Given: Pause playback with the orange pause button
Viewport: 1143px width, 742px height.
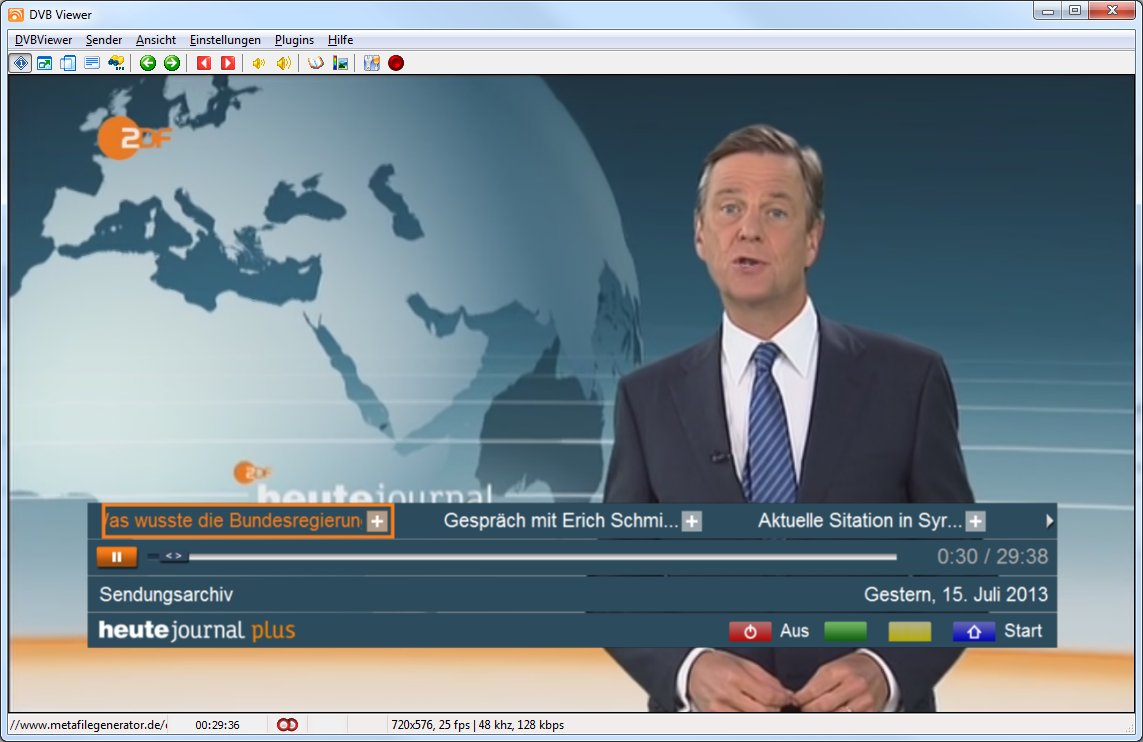Looking at the screenshot, I should point(117,557).
